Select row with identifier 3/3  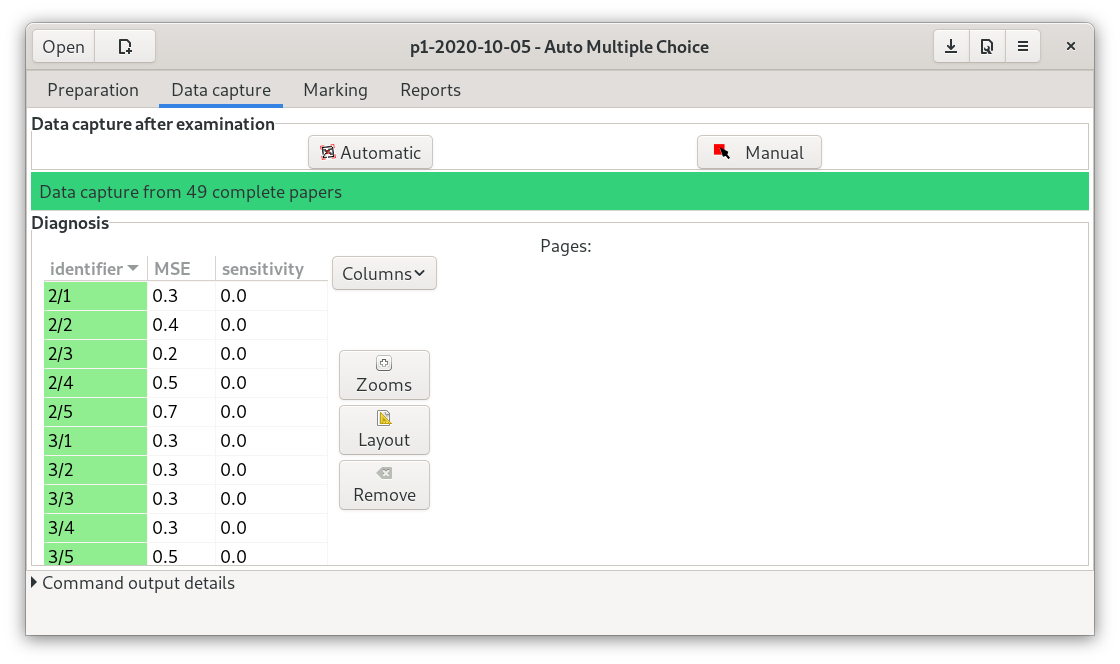pyautogui.click(x=95, y=499)
